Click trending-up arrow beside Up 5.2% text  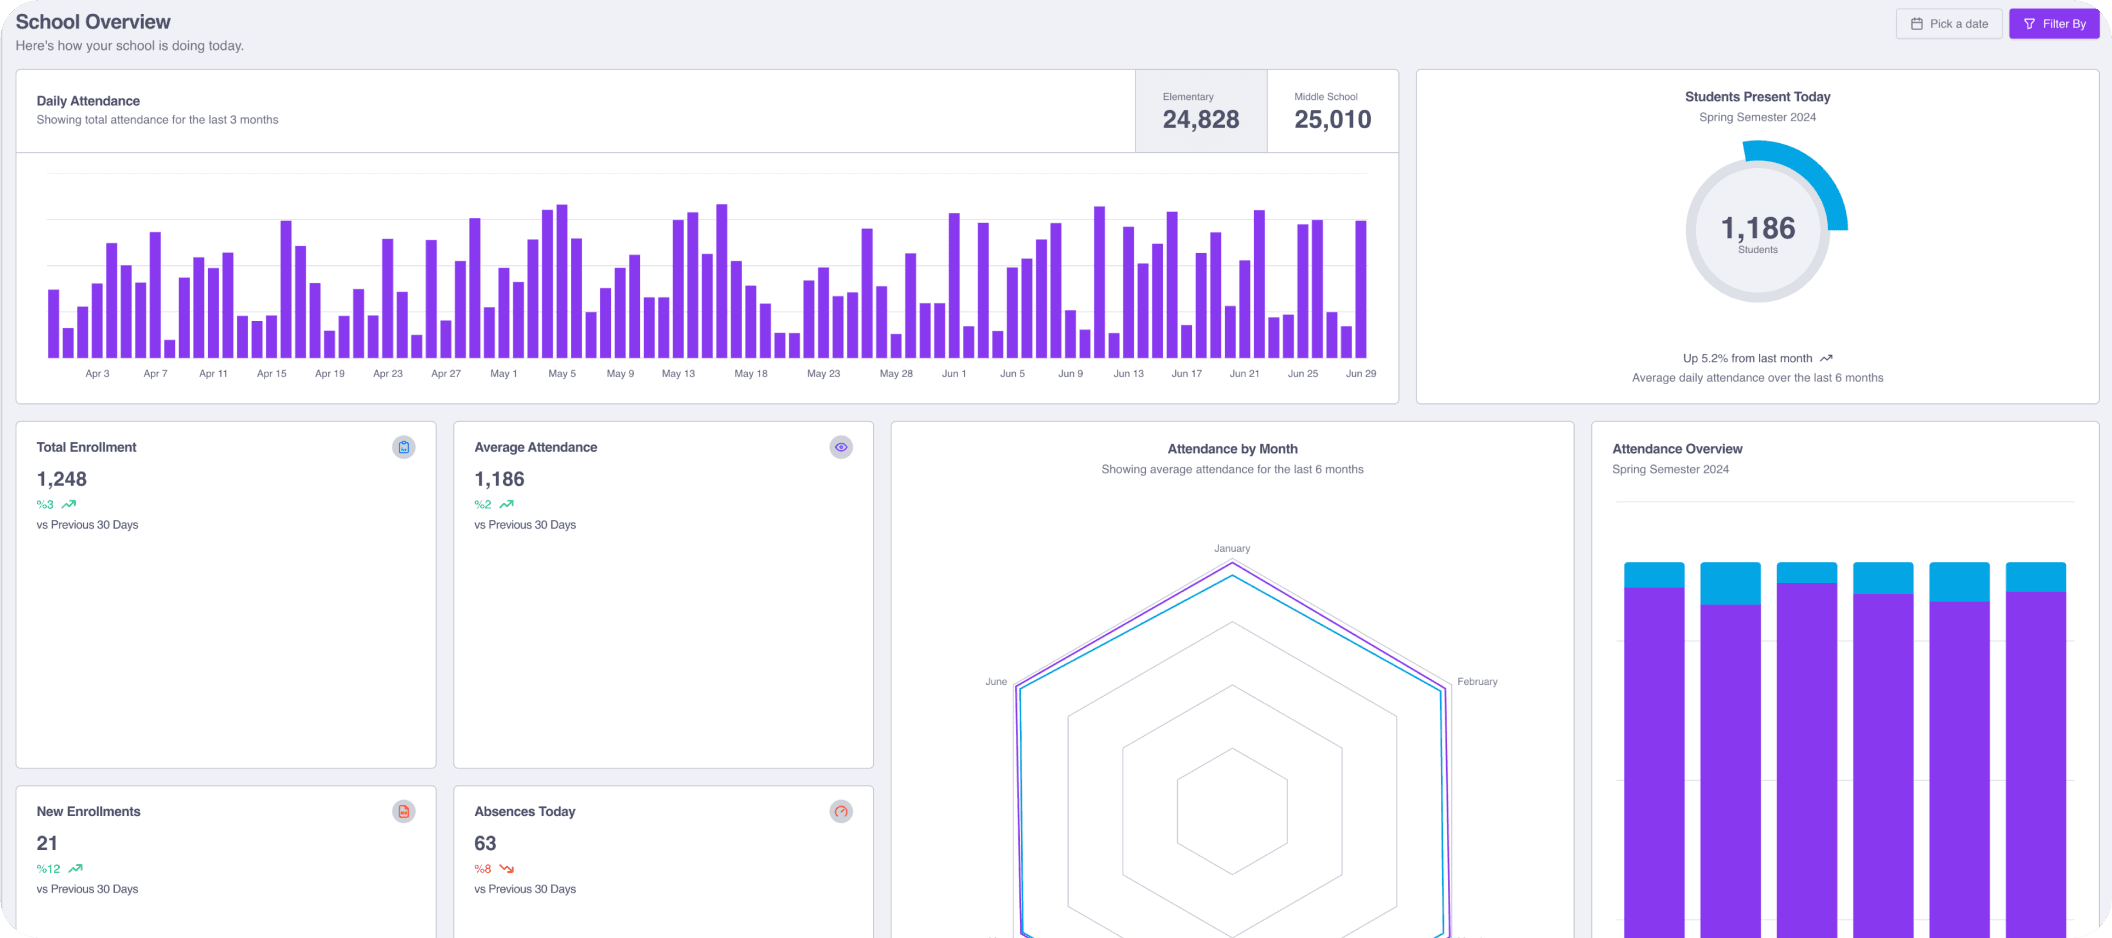coord(1826,358)
